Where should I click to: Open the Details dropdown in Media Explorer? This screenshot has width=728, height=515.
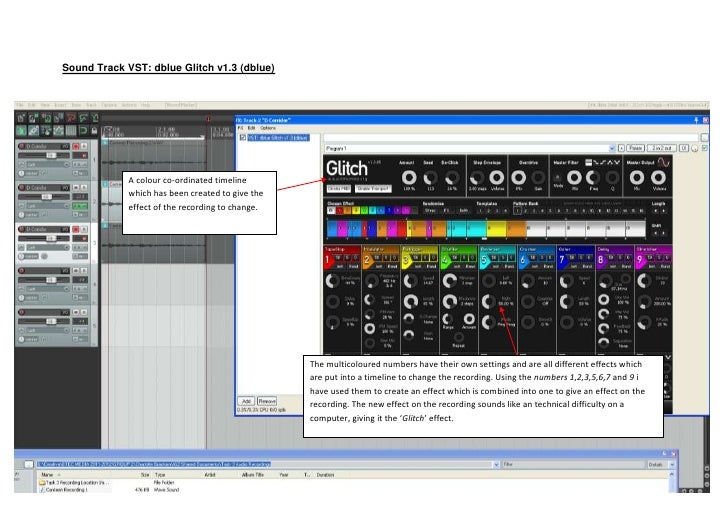671,464
